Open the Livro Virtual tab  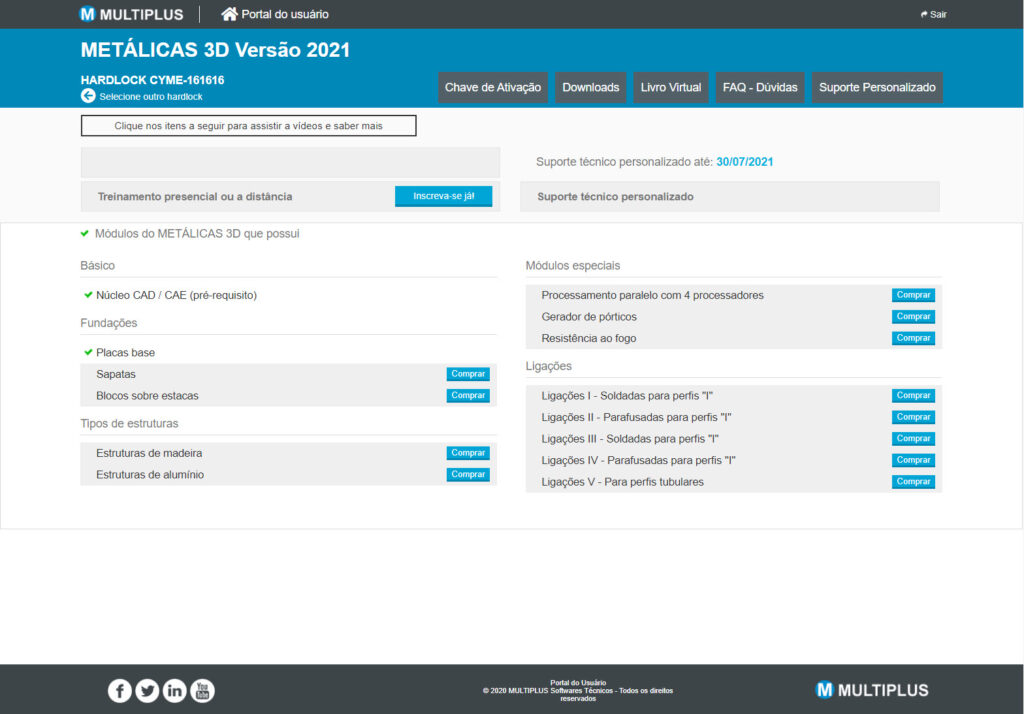671,88
